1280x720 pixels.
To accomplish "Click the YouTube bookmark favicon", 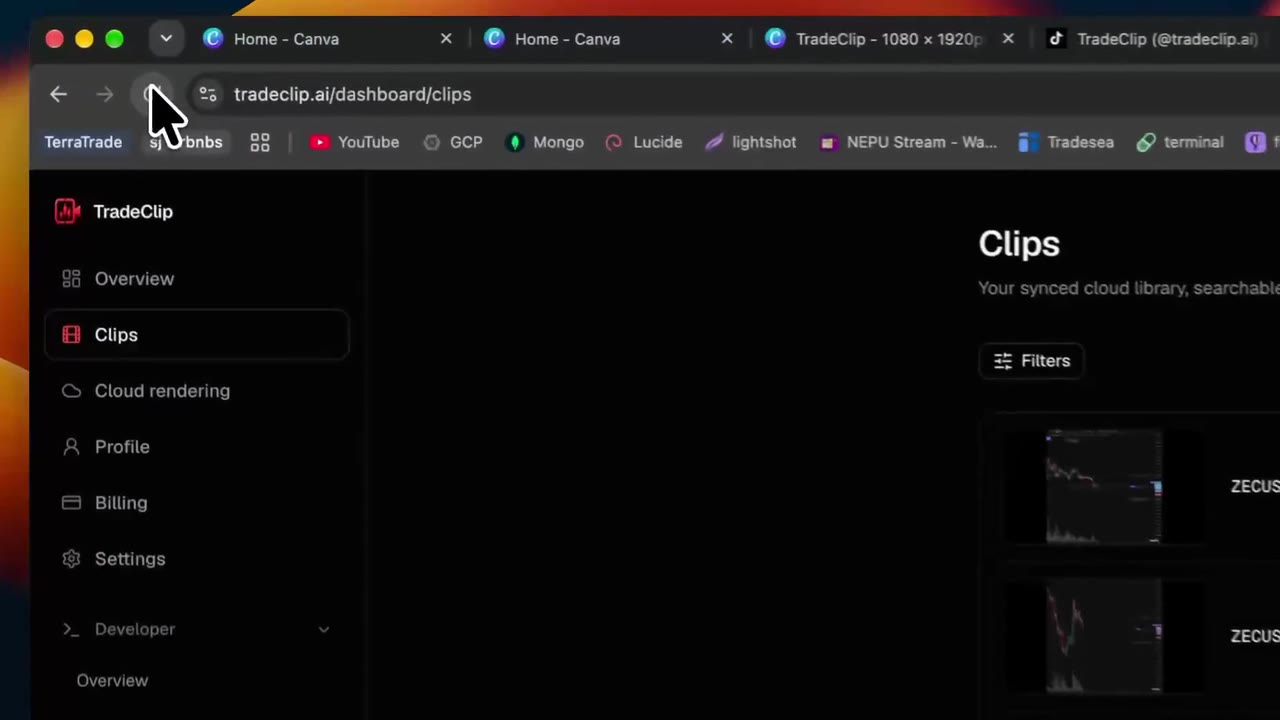I will pos(319,142).
